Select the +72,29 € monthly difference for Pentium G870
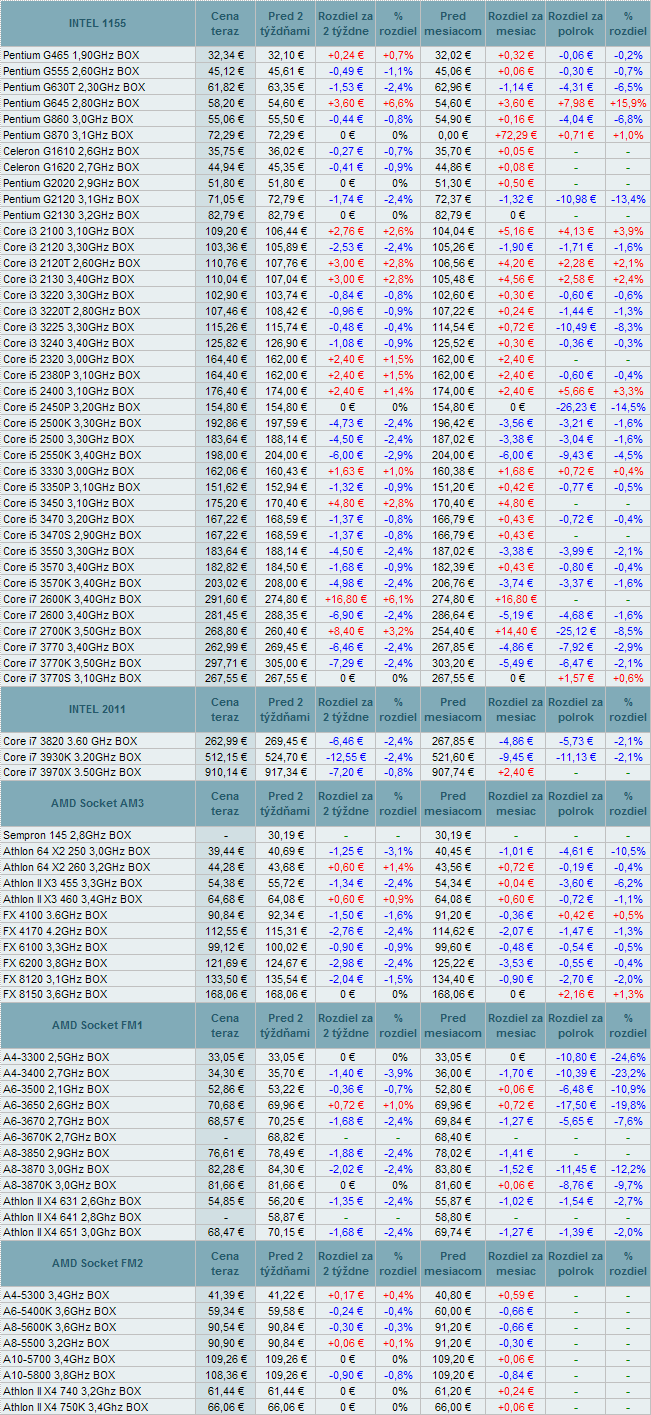The image size is (651, 1415). 516,134
